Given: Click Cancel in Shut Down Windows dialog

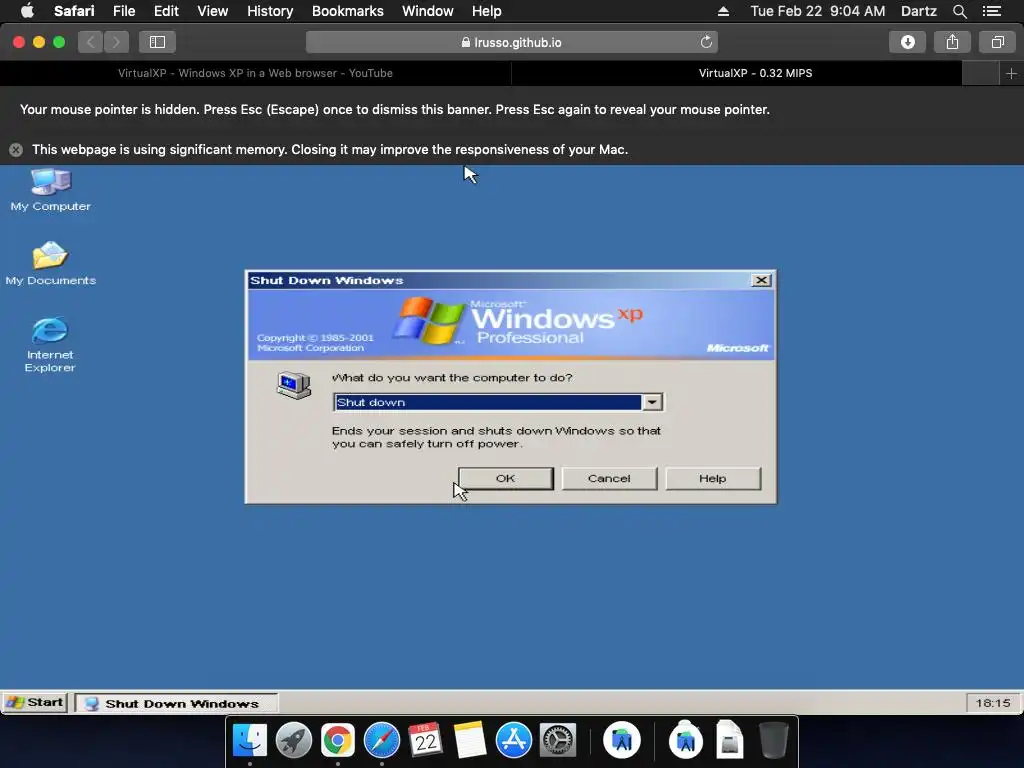Looking at the screenshot, I should tap(609, 478).
